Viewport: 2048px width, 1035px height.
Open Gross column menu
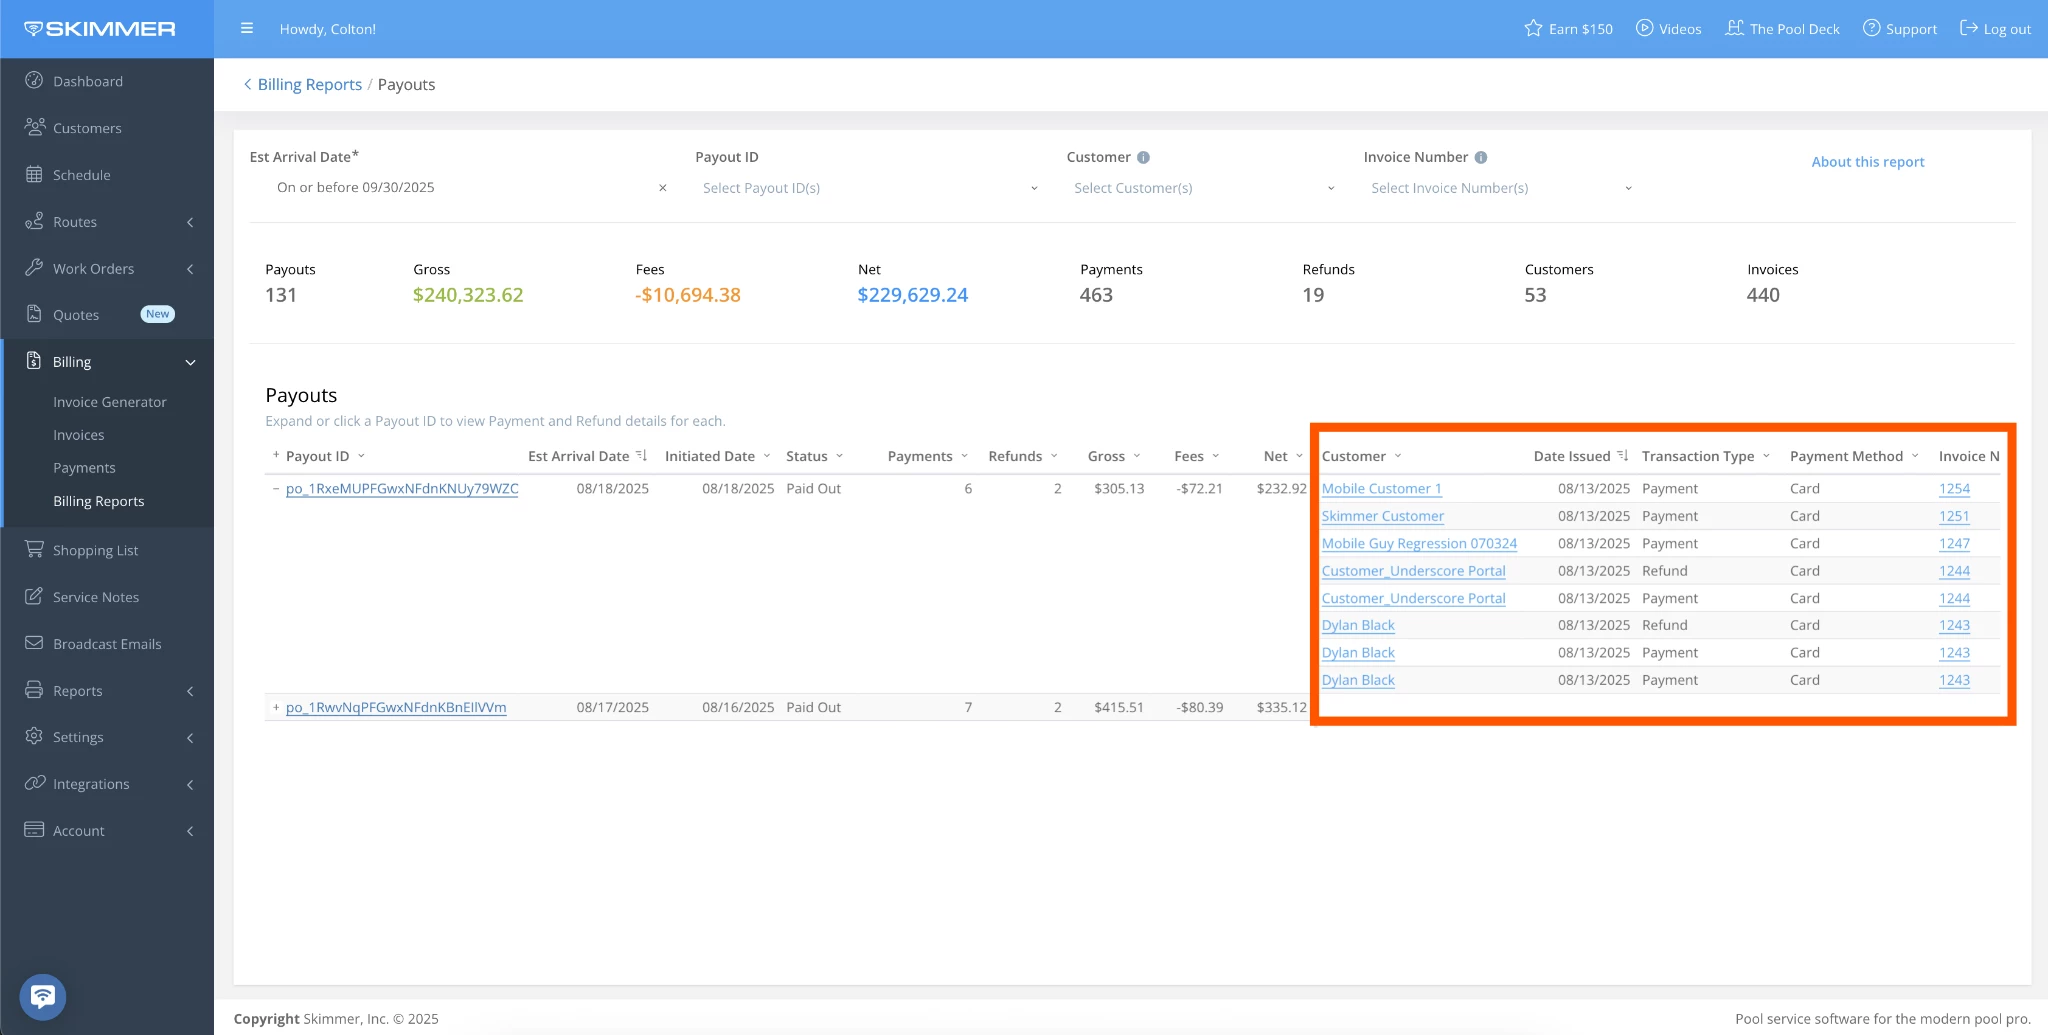1137,456
